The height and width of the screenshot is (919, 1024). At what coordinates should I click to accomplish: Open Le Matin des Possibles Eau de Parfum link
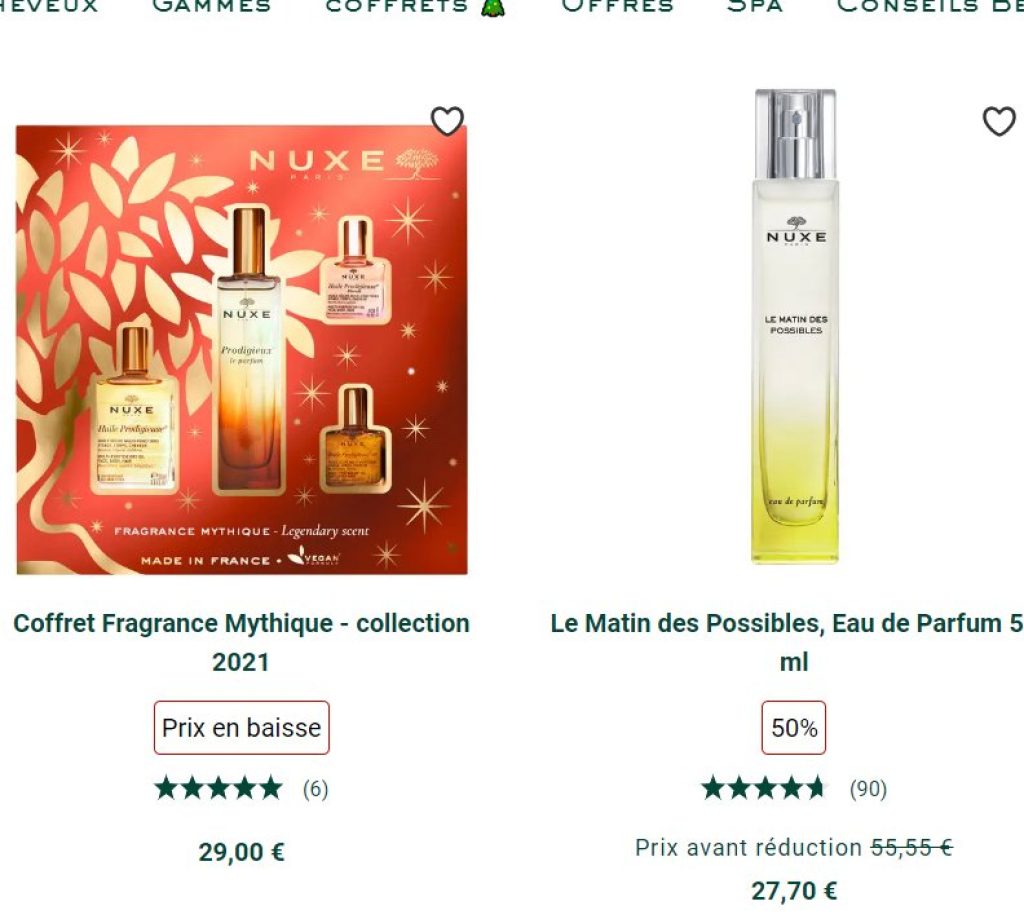[x=787, y=642]
